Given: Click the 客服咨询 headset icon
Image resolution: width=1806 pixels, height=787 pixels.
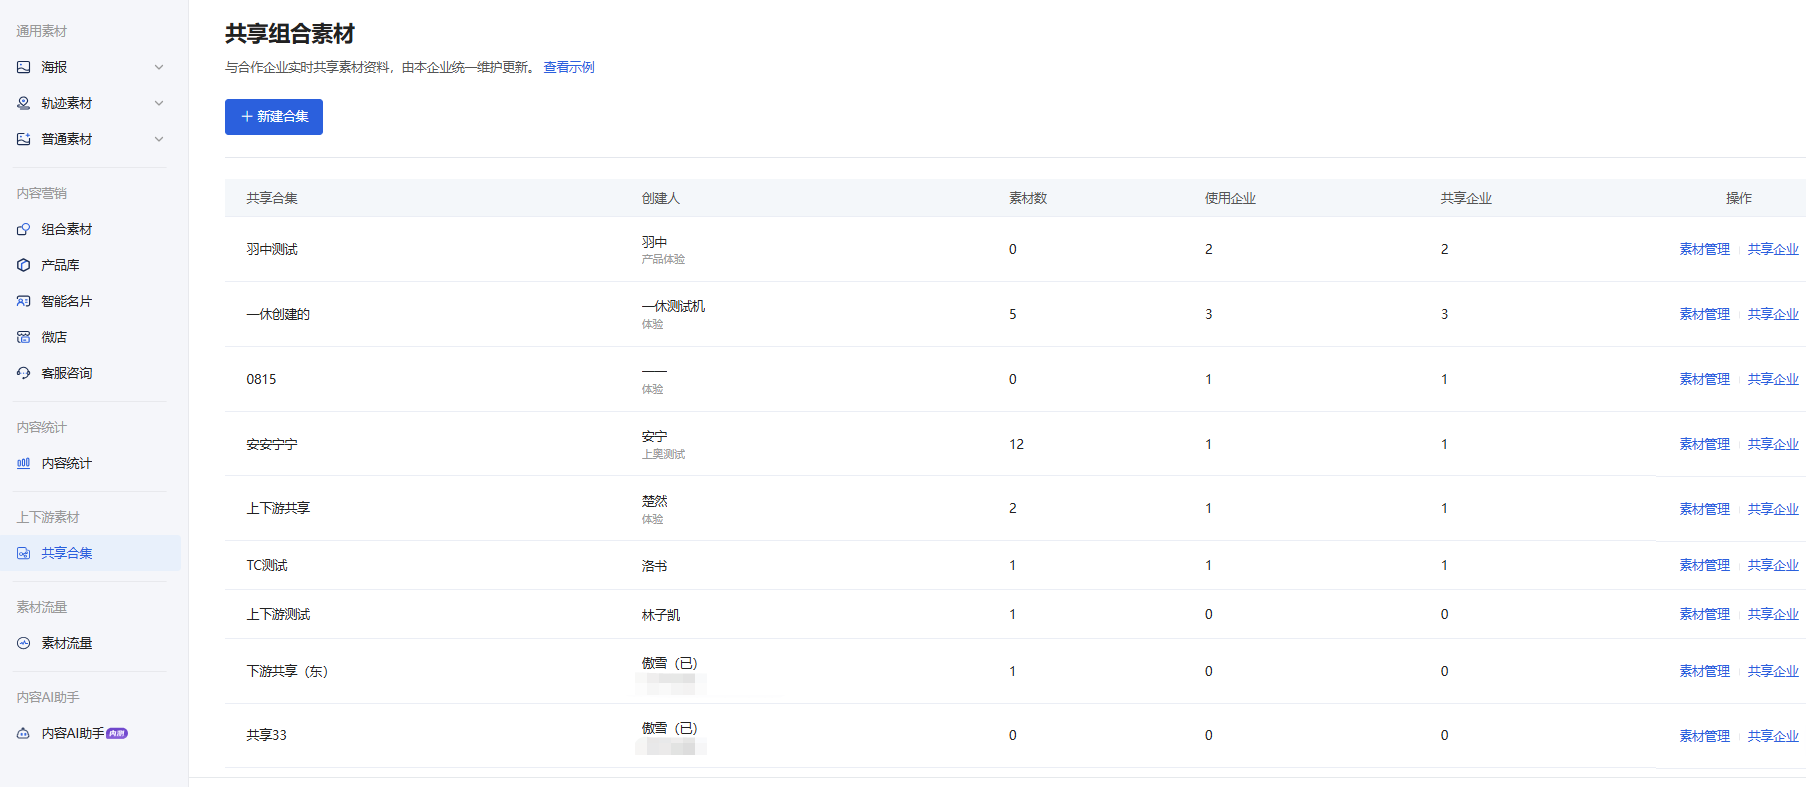Looking at the screenshot, I should (24, 373).
